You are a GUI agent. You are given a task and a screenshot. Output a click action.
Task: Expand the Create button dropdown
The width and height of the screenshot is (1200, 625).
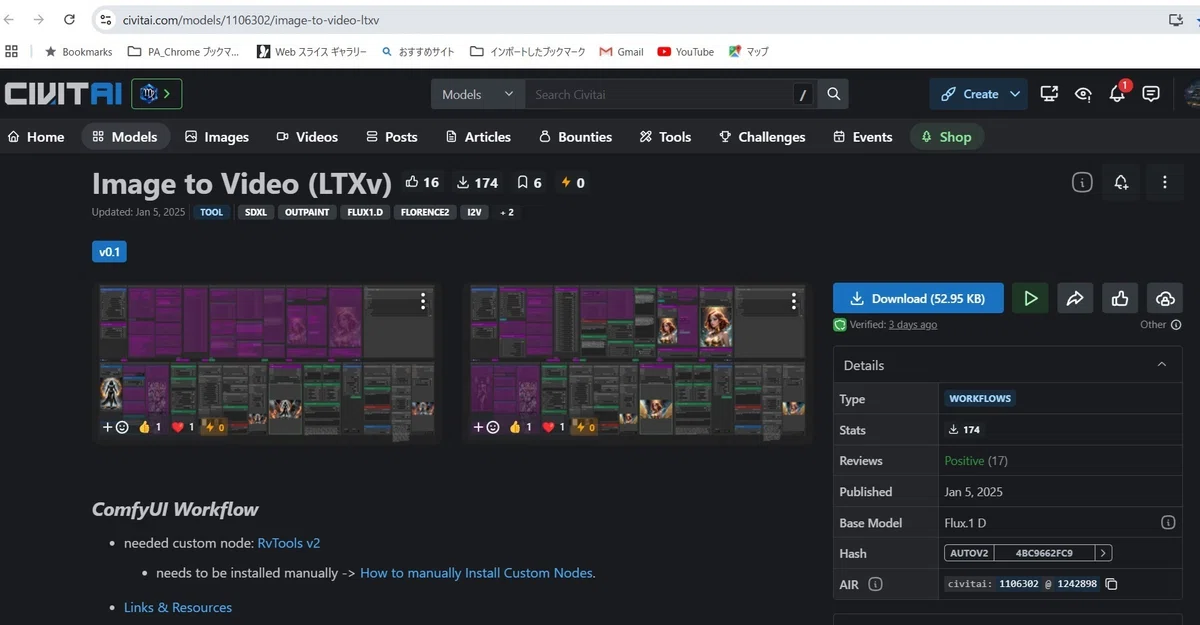click(1015, 94)
